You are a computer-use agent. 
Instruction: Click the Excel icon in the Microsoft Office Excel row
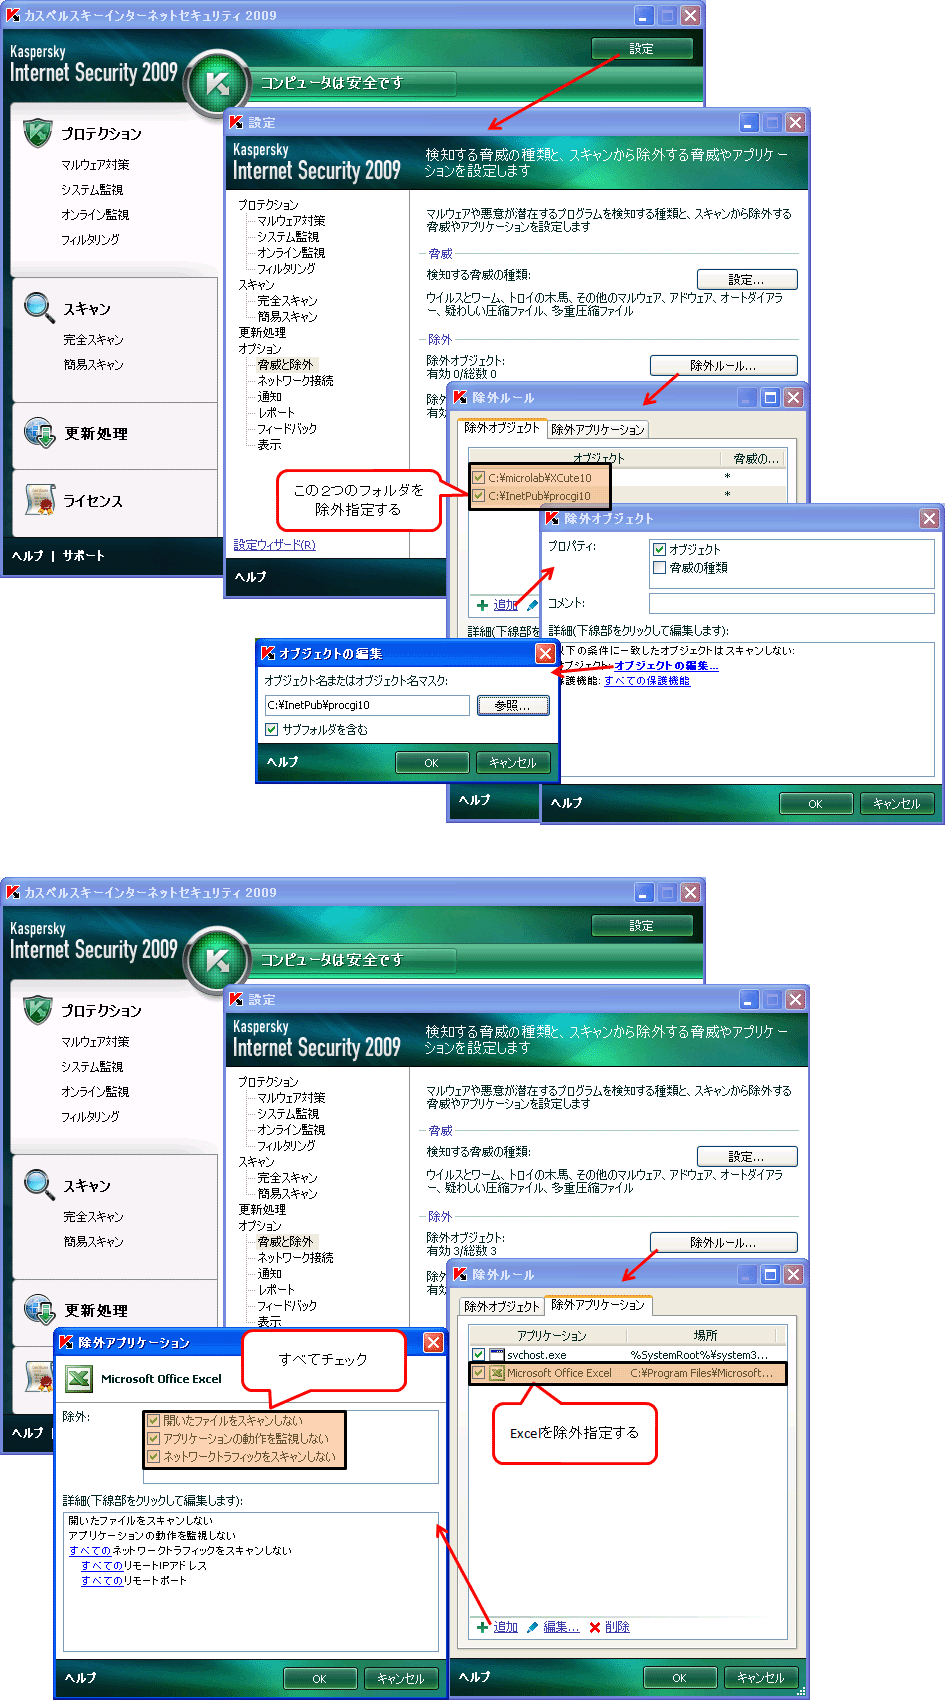tap(497, 1373)
